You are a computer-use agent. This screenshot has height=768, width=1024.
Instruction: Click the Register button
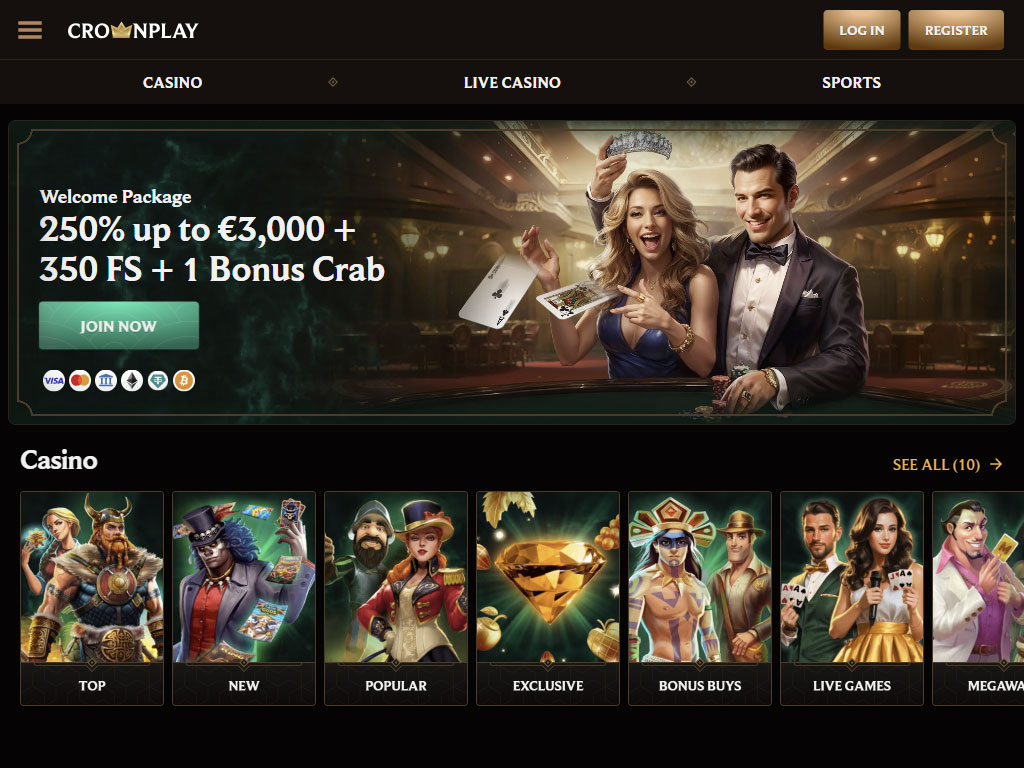point(955,30)
